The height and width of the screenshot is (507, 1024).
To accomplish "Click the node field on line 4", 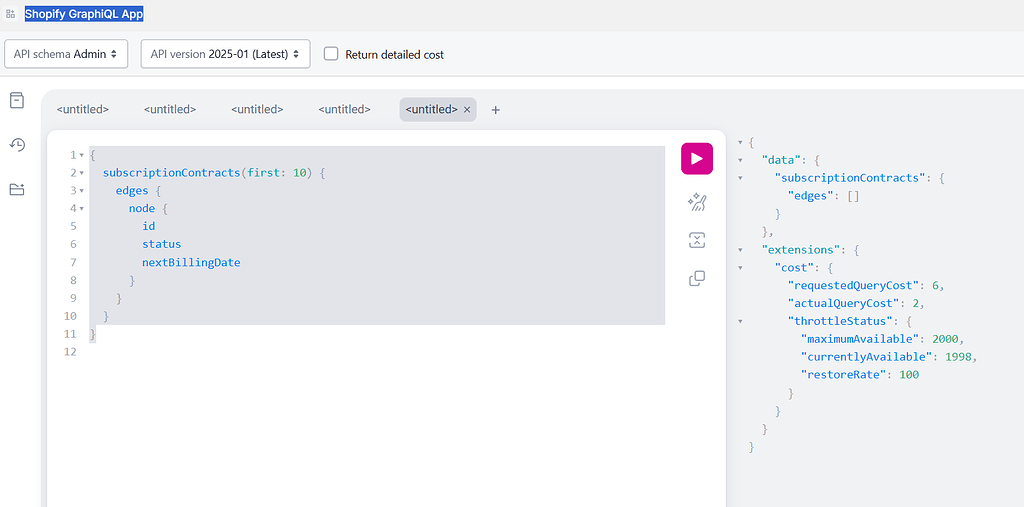I will coord(142,208).
